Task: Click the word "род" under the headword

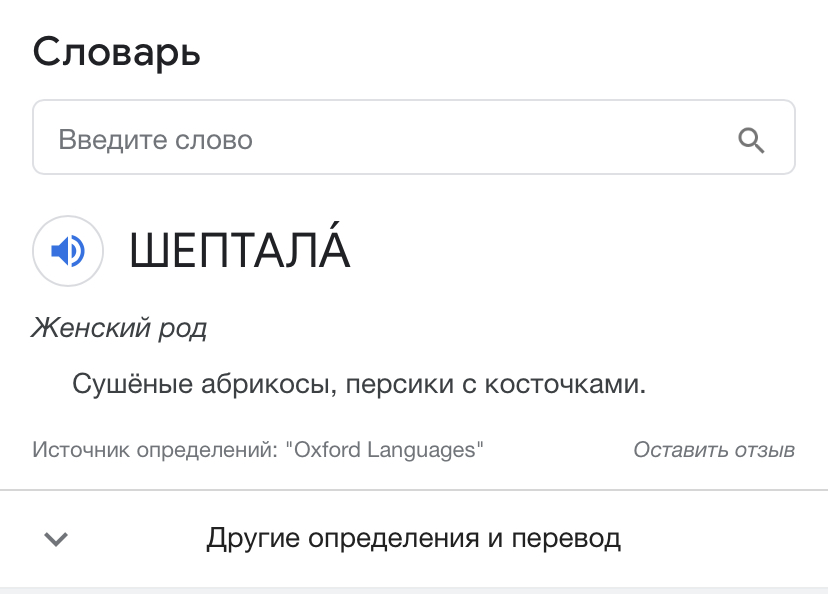Action: [183, 329]
